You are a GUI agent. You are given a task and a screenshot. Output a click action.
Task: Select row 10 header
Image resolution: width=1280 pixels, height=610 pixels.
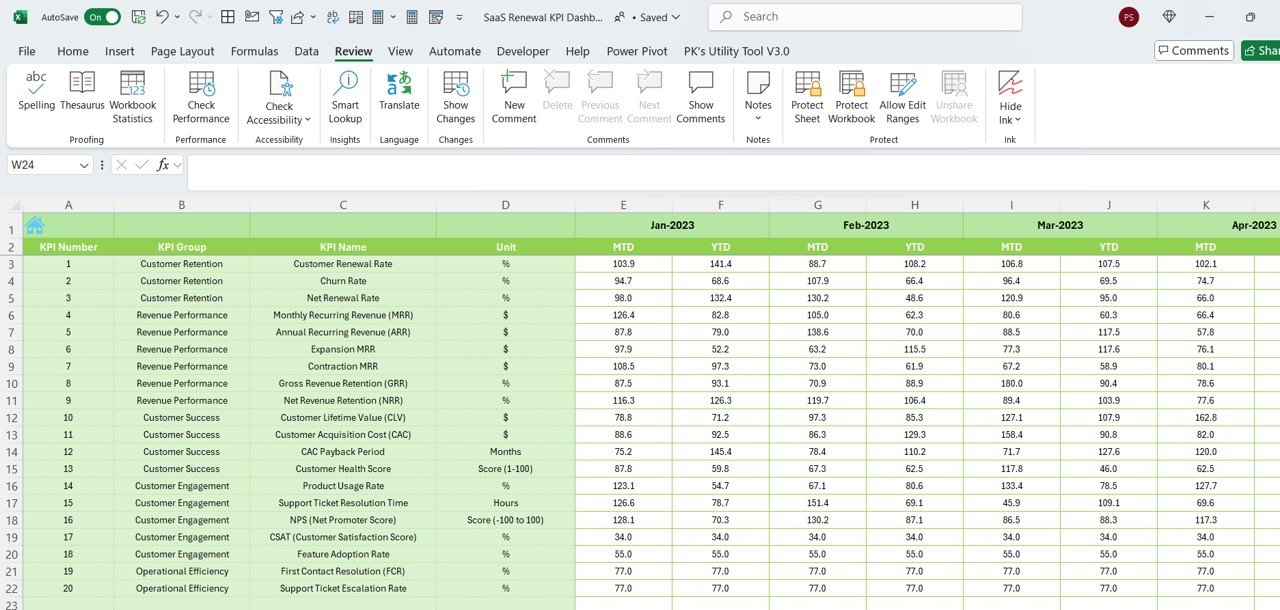[x=11, y=384]
